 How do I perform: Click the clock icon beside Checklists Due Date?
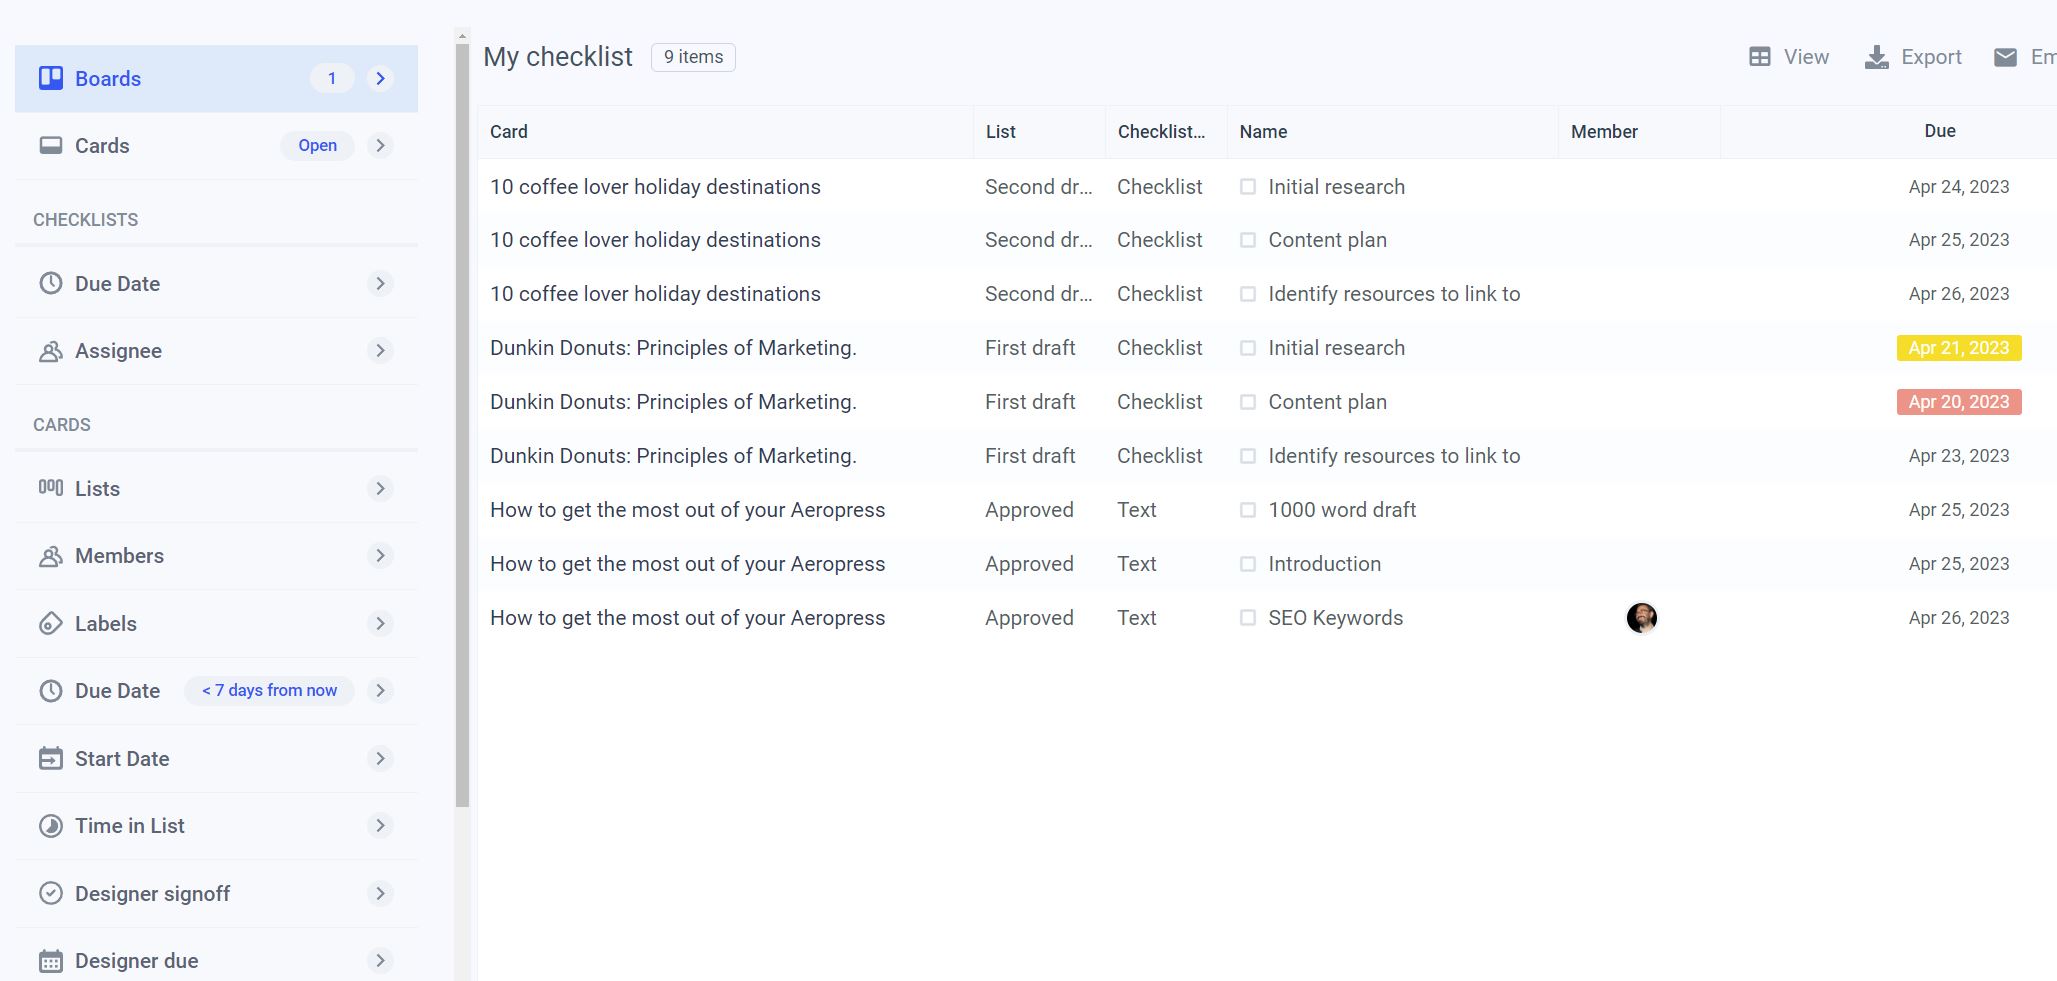(x=51, y=283)
